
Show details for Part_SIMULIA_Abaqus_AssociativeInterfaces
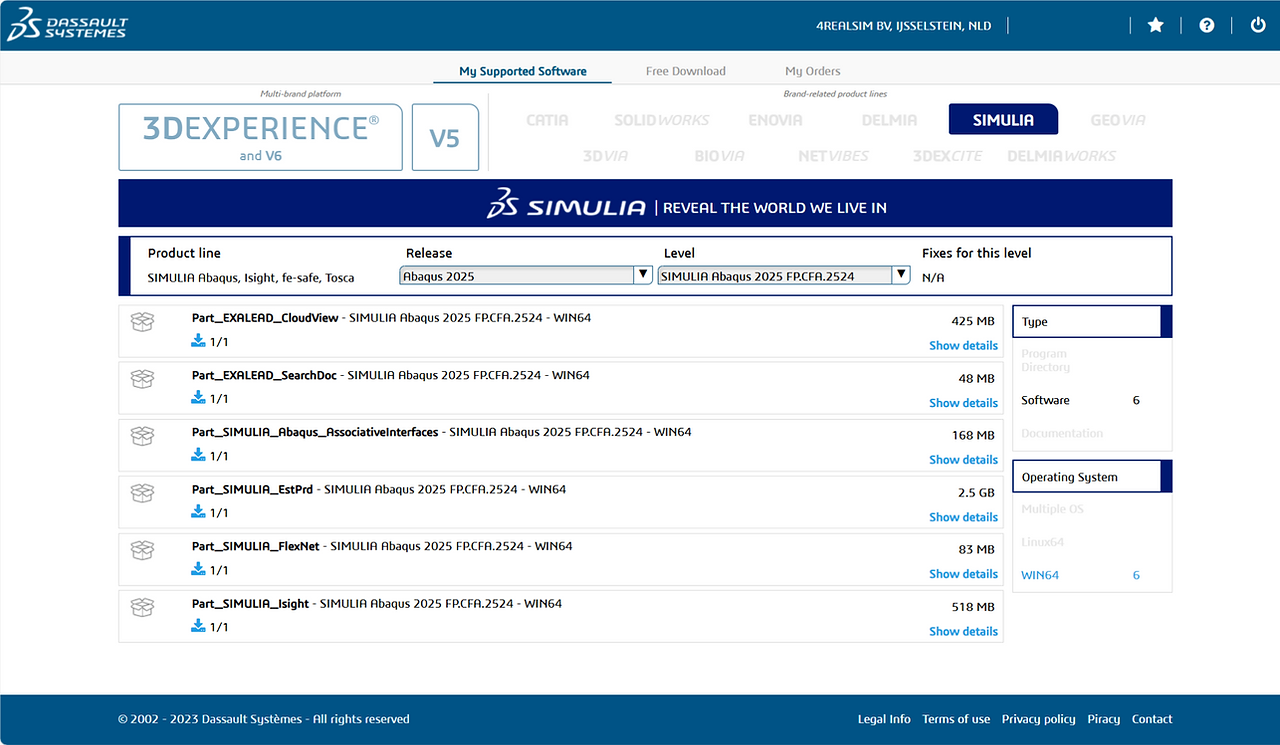coord(963,460)
